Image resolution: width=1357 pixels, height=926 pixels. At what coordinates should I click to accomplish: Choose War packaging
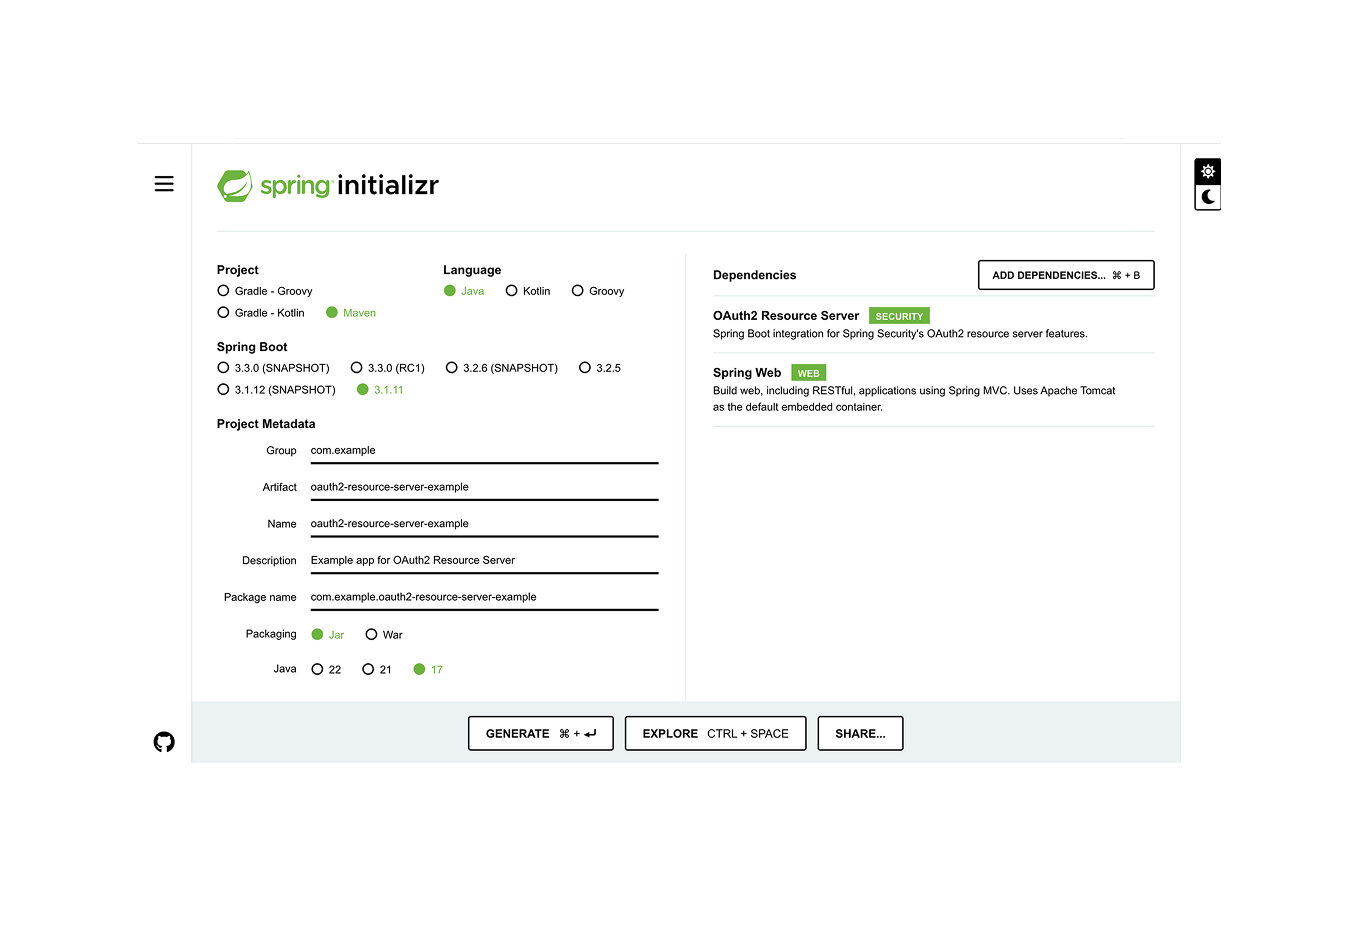384,635
